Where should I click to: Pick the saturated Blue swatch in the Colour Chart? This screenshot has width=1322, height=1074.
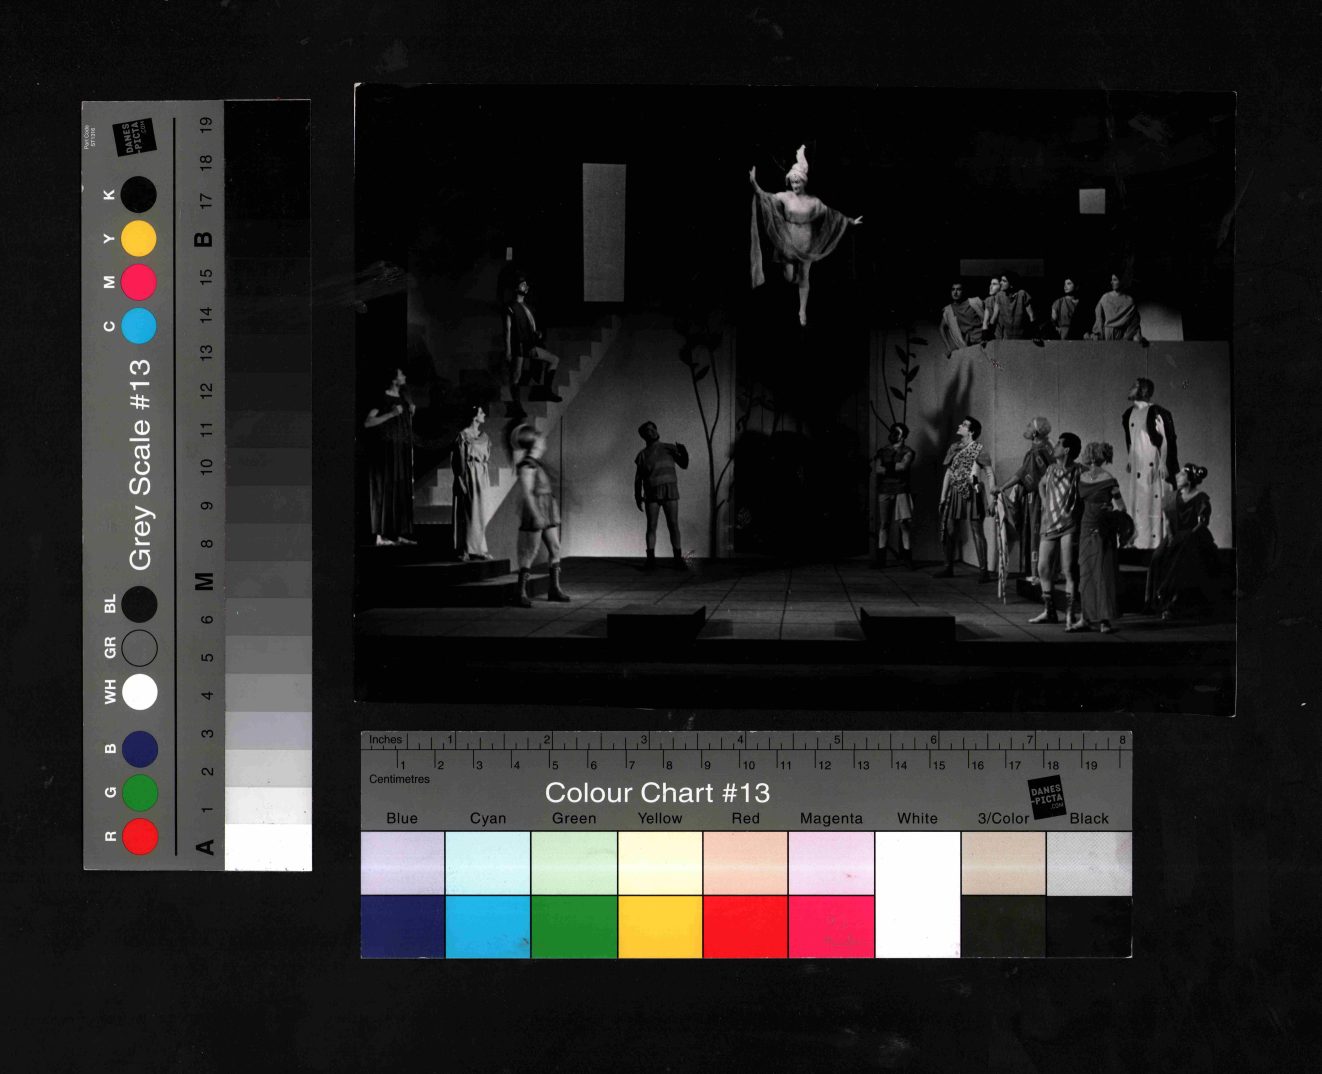tap(402, 927)
